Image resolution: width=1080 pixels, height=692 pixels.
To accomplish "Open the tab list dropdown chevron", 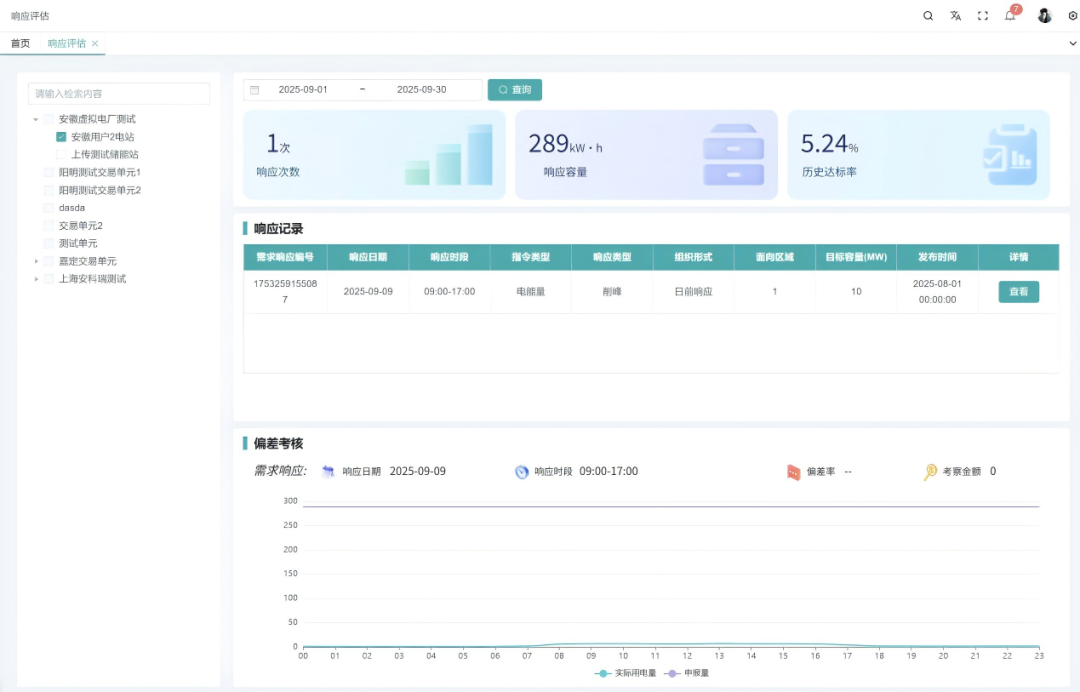I will click(1072, 44).
